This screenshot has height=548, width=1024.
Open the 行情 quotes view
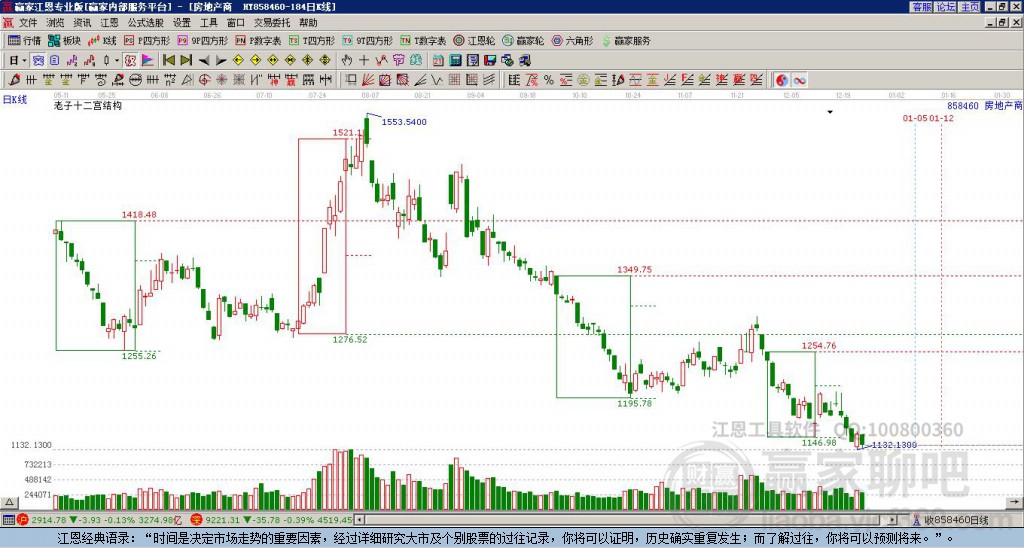[25, 40]
